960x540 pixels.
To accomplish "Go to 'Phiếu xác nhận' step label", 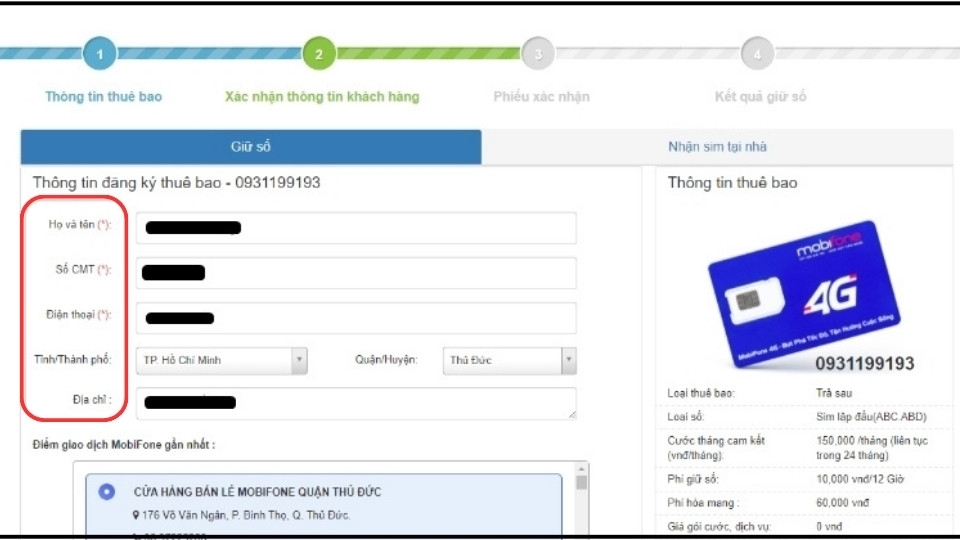I will click(541, 96).
